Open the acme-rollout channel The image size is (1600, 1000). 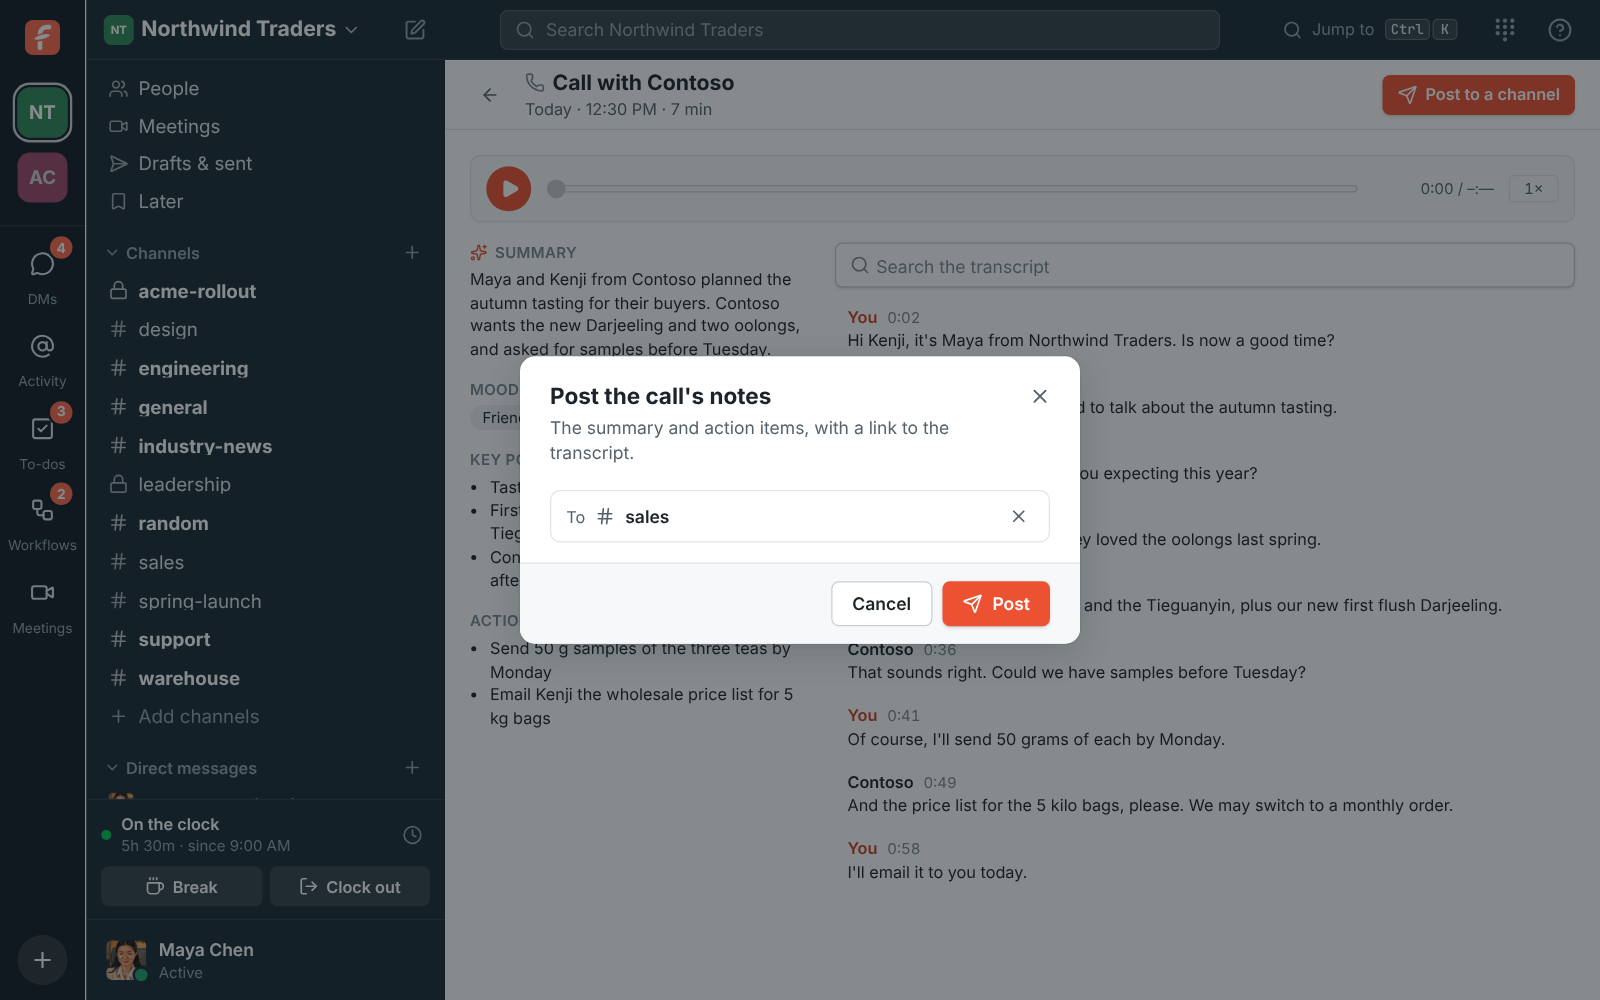[265, 291]
